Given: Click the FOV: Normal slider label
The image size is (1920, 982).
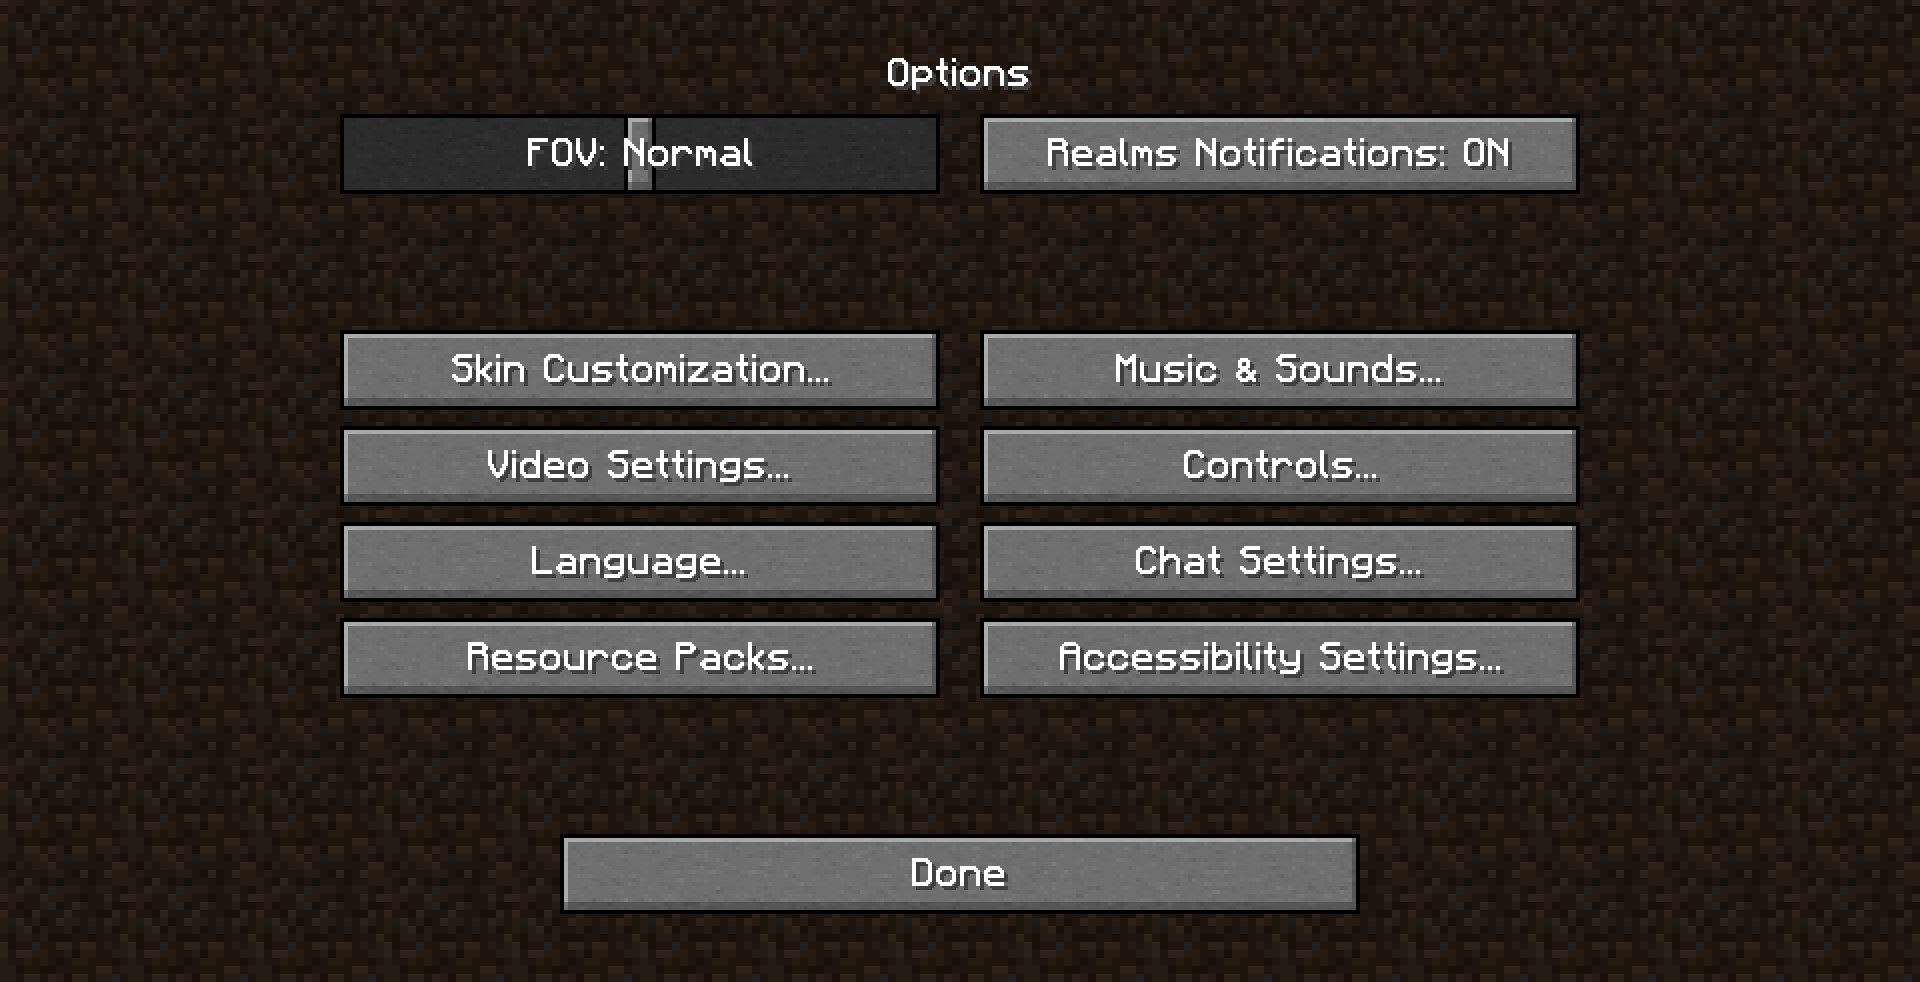Looking at the screenshot, I should pos(640,153).
